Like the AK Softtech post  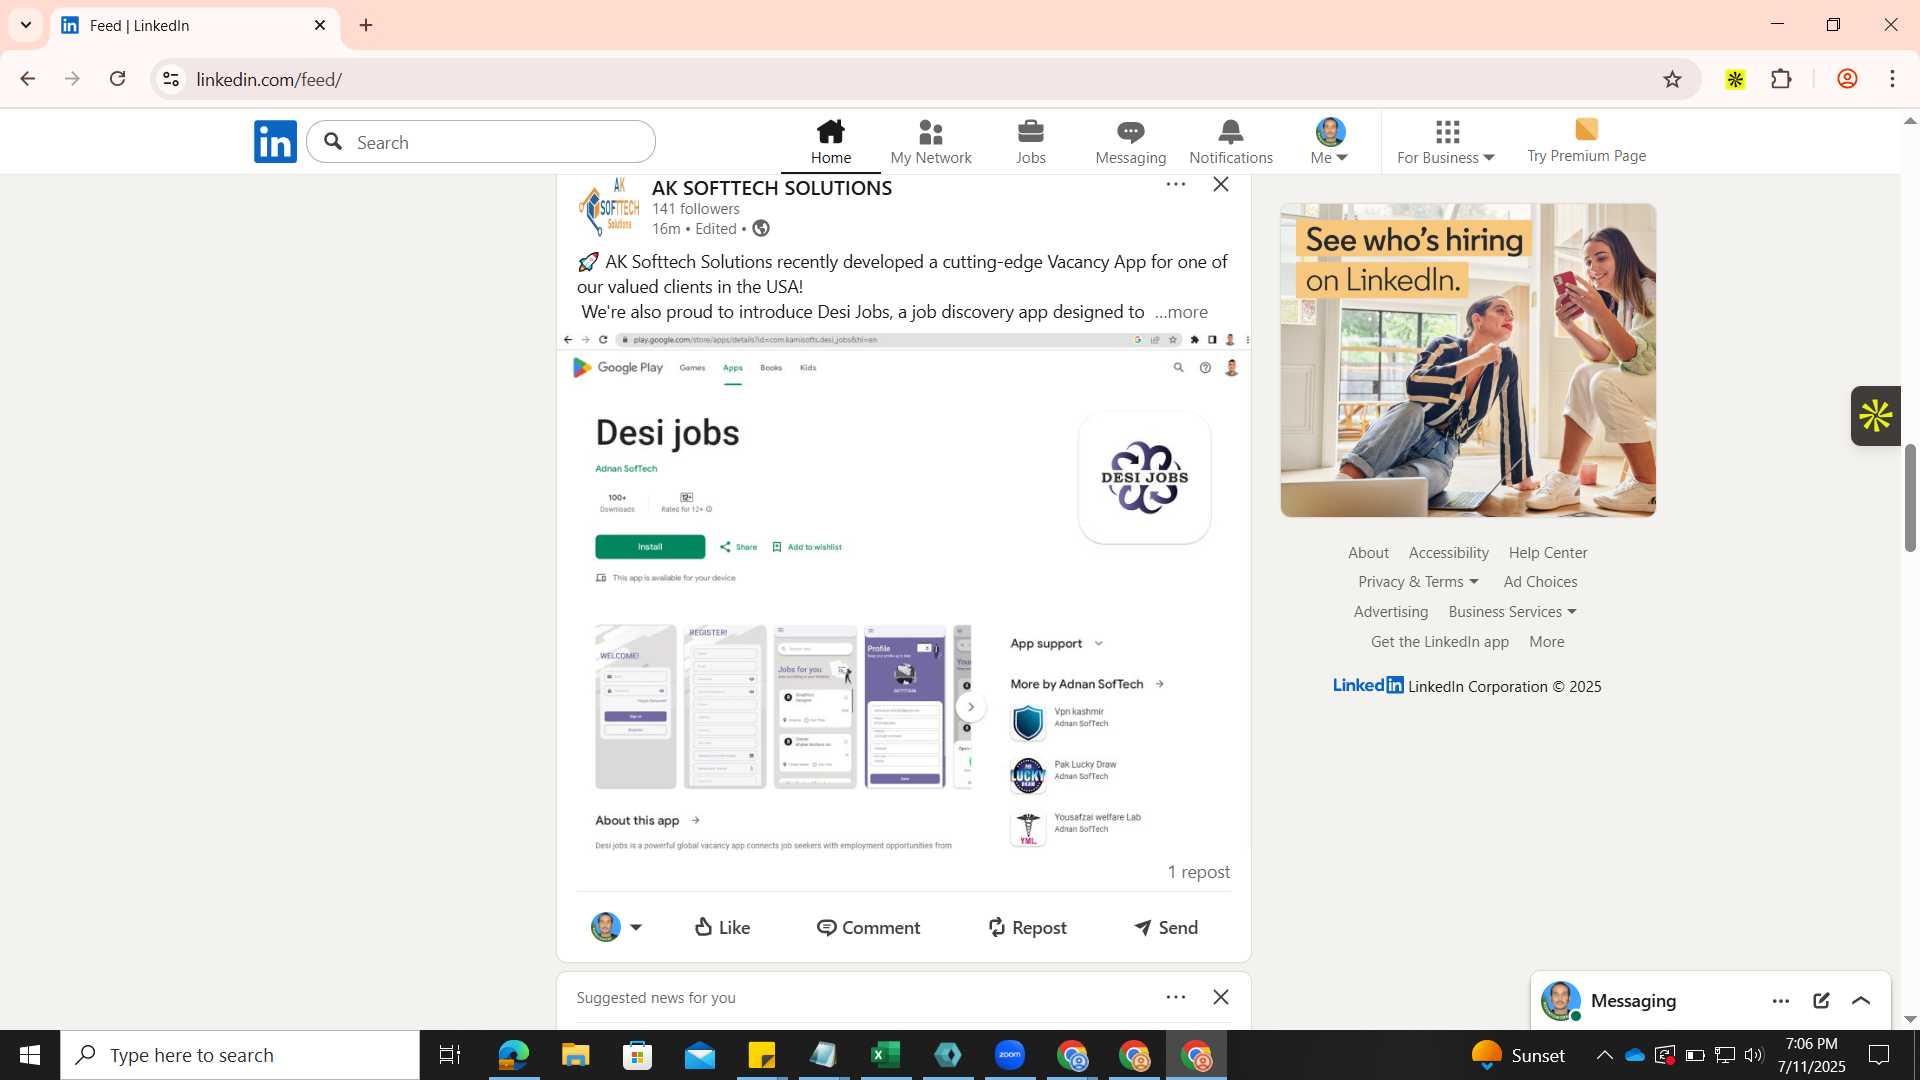tap(722, 927)
